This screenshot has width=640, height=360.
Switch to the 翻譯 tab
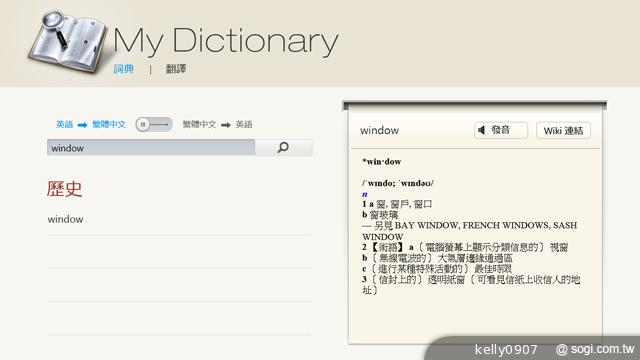pyautogui.click(x=176, y=69)
